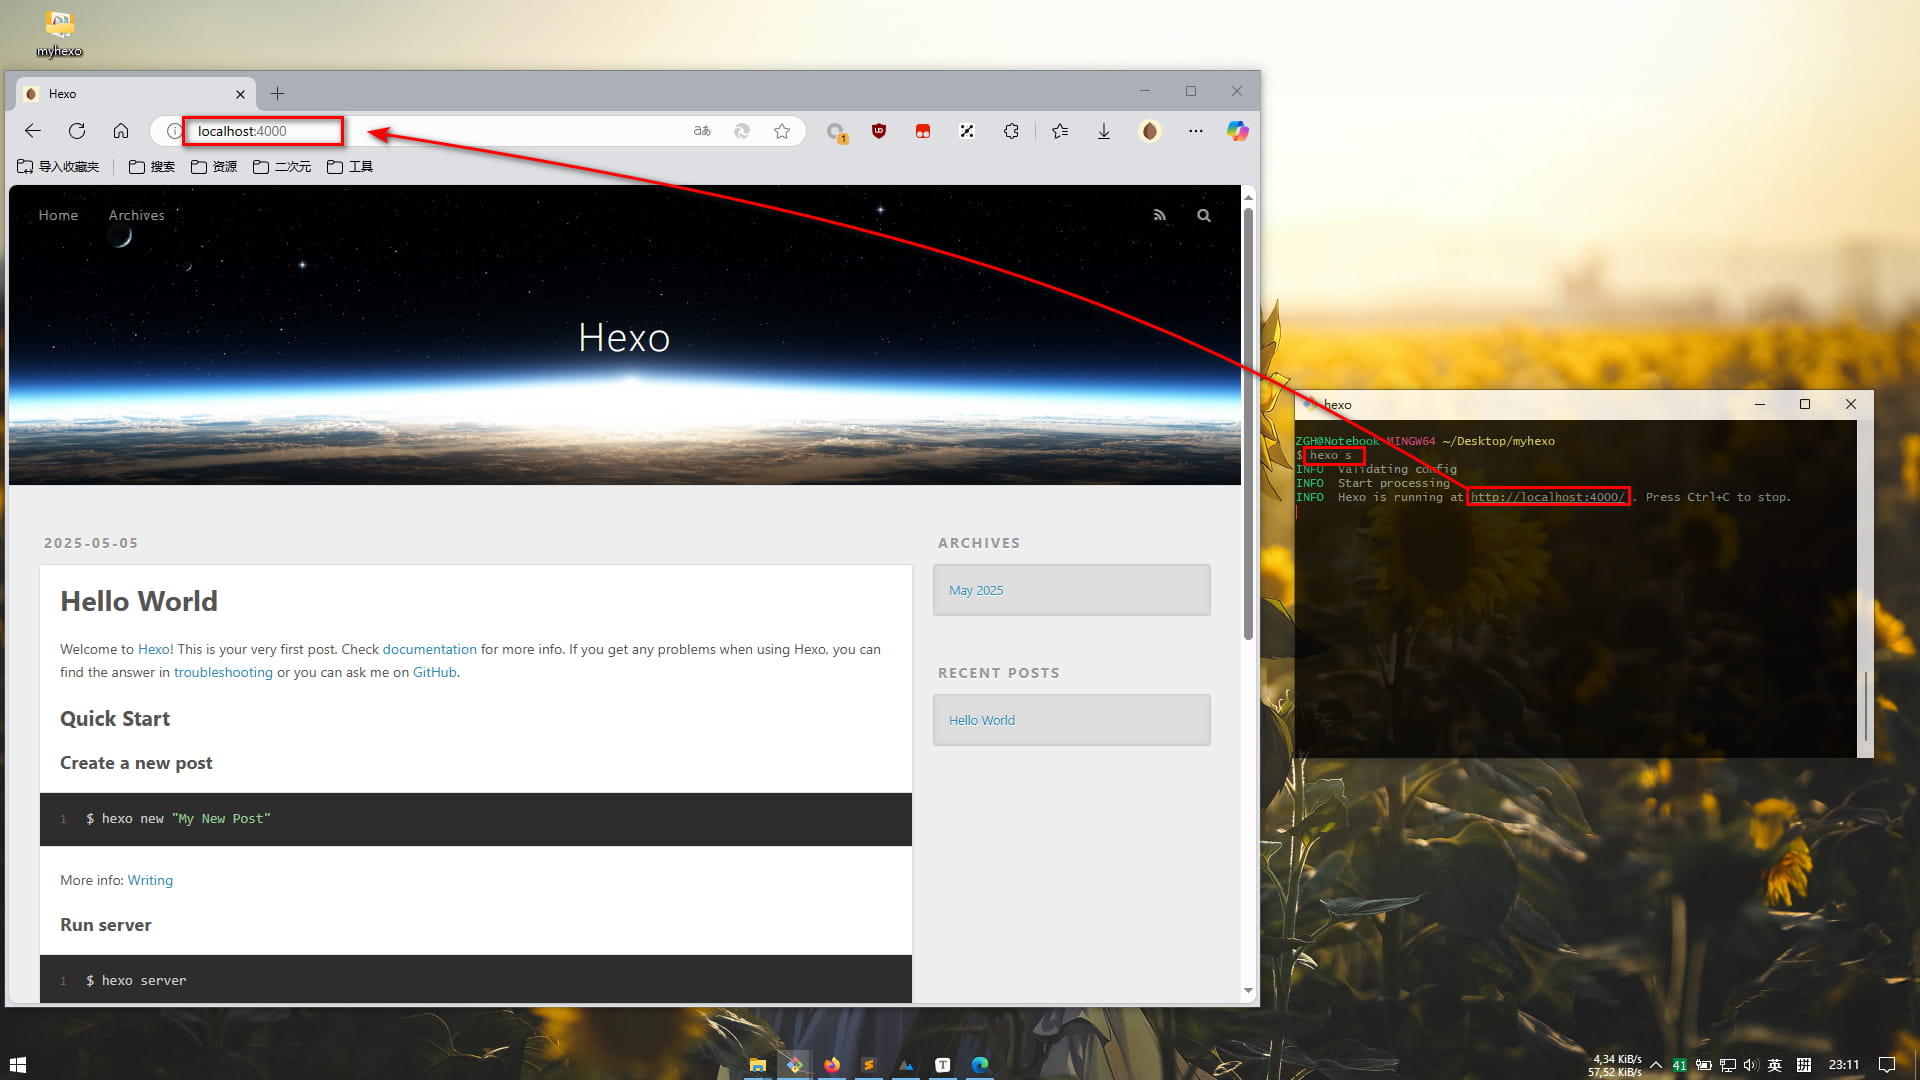This screenshot has width=1920, height=1080.
Task: Open the Archives menu item
Action: pos(136,215)
